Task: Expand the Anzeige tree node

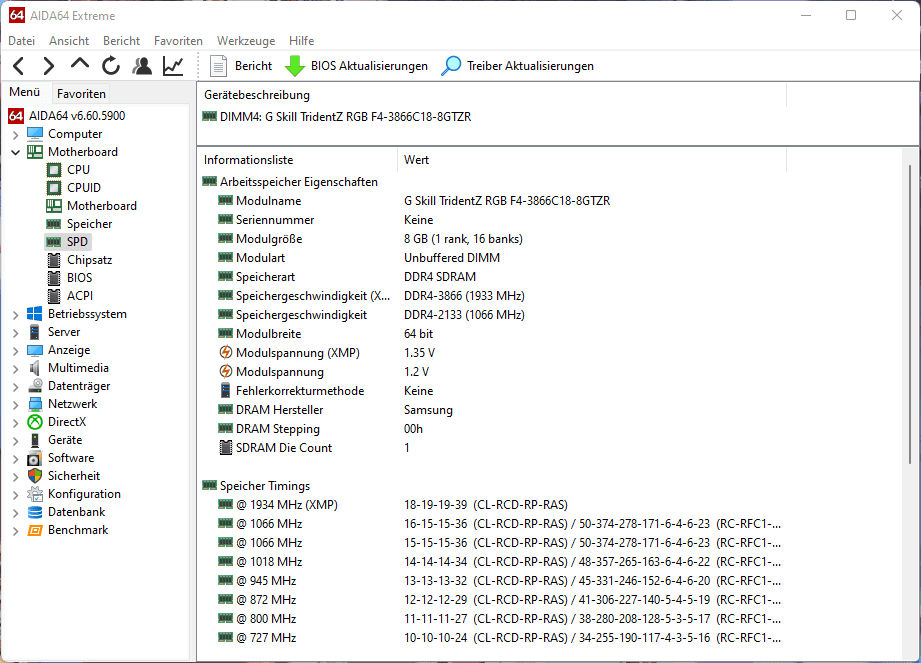Action: click(x=15, y=351)
